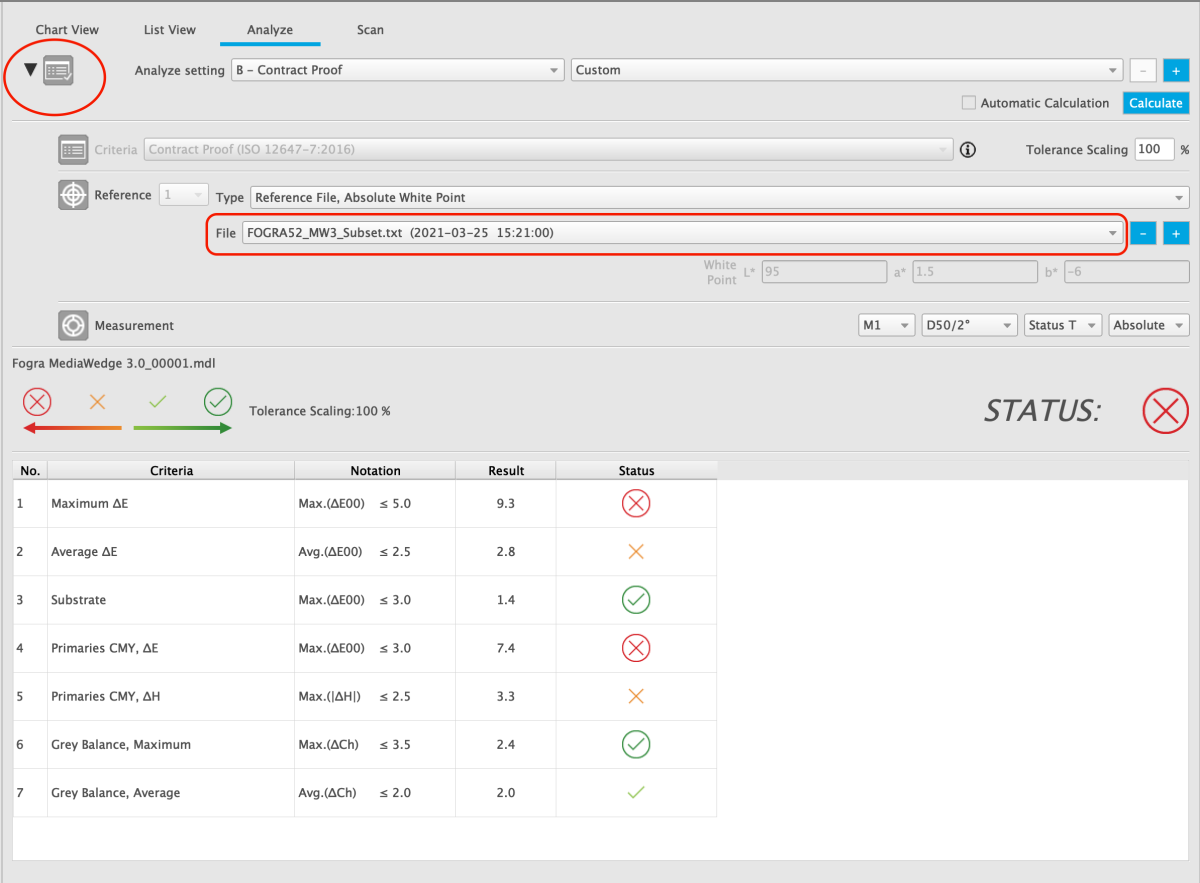Open Status T density dropdown
Screen dimensions: 1200x883
pyautogui.click(x=1063, y=325)
